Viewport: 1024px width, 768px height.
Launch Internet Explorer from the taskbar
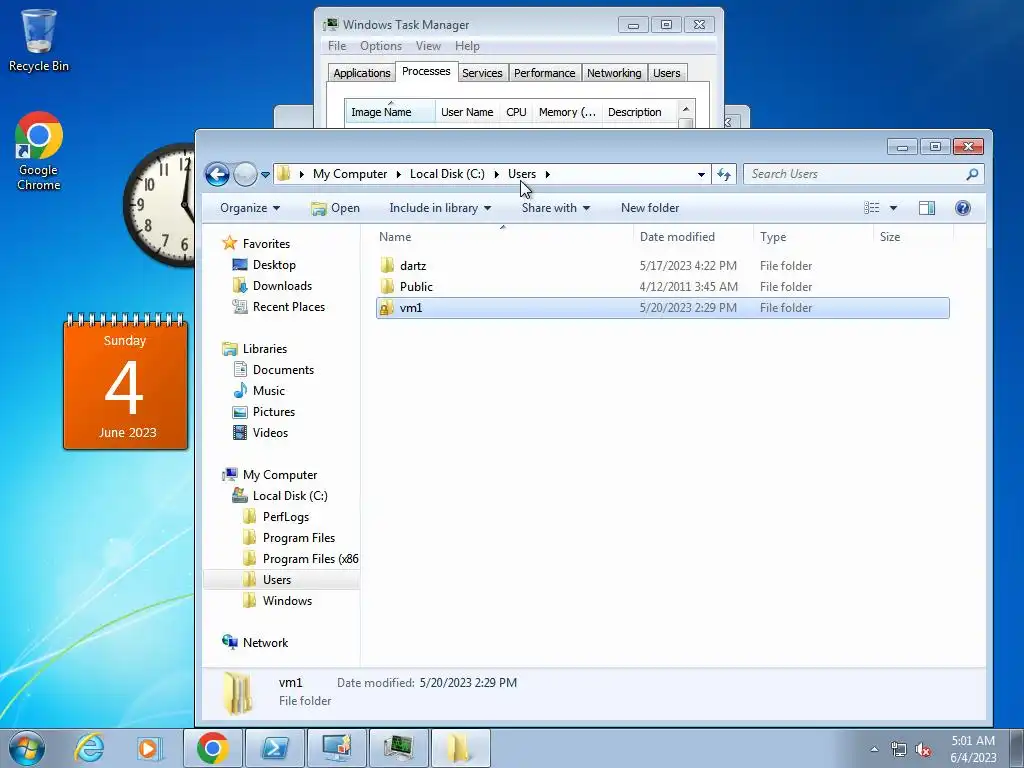click(x=89, y=748)
